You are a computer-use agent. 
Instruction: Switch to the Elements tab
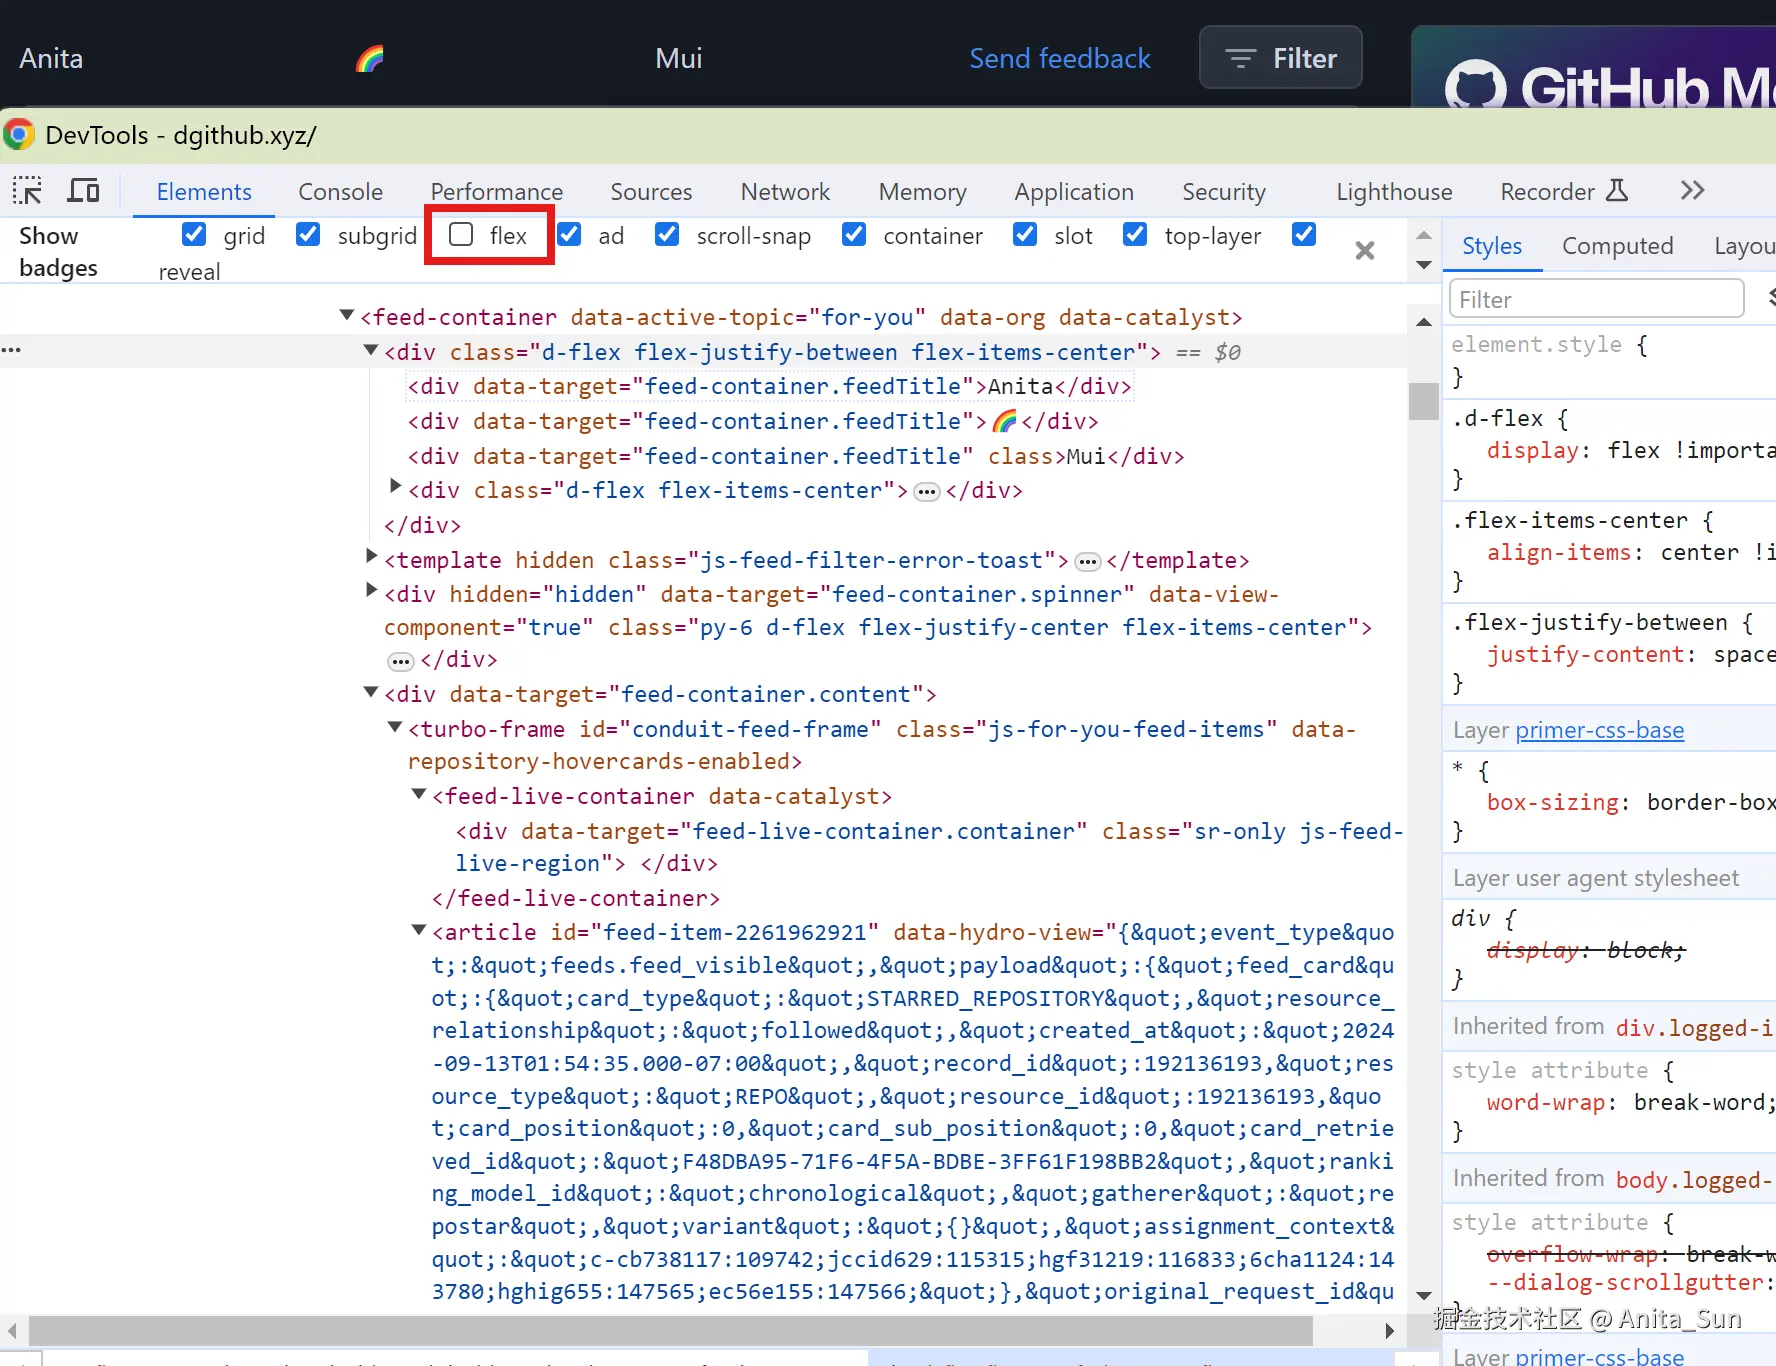(x=204, y=191)
